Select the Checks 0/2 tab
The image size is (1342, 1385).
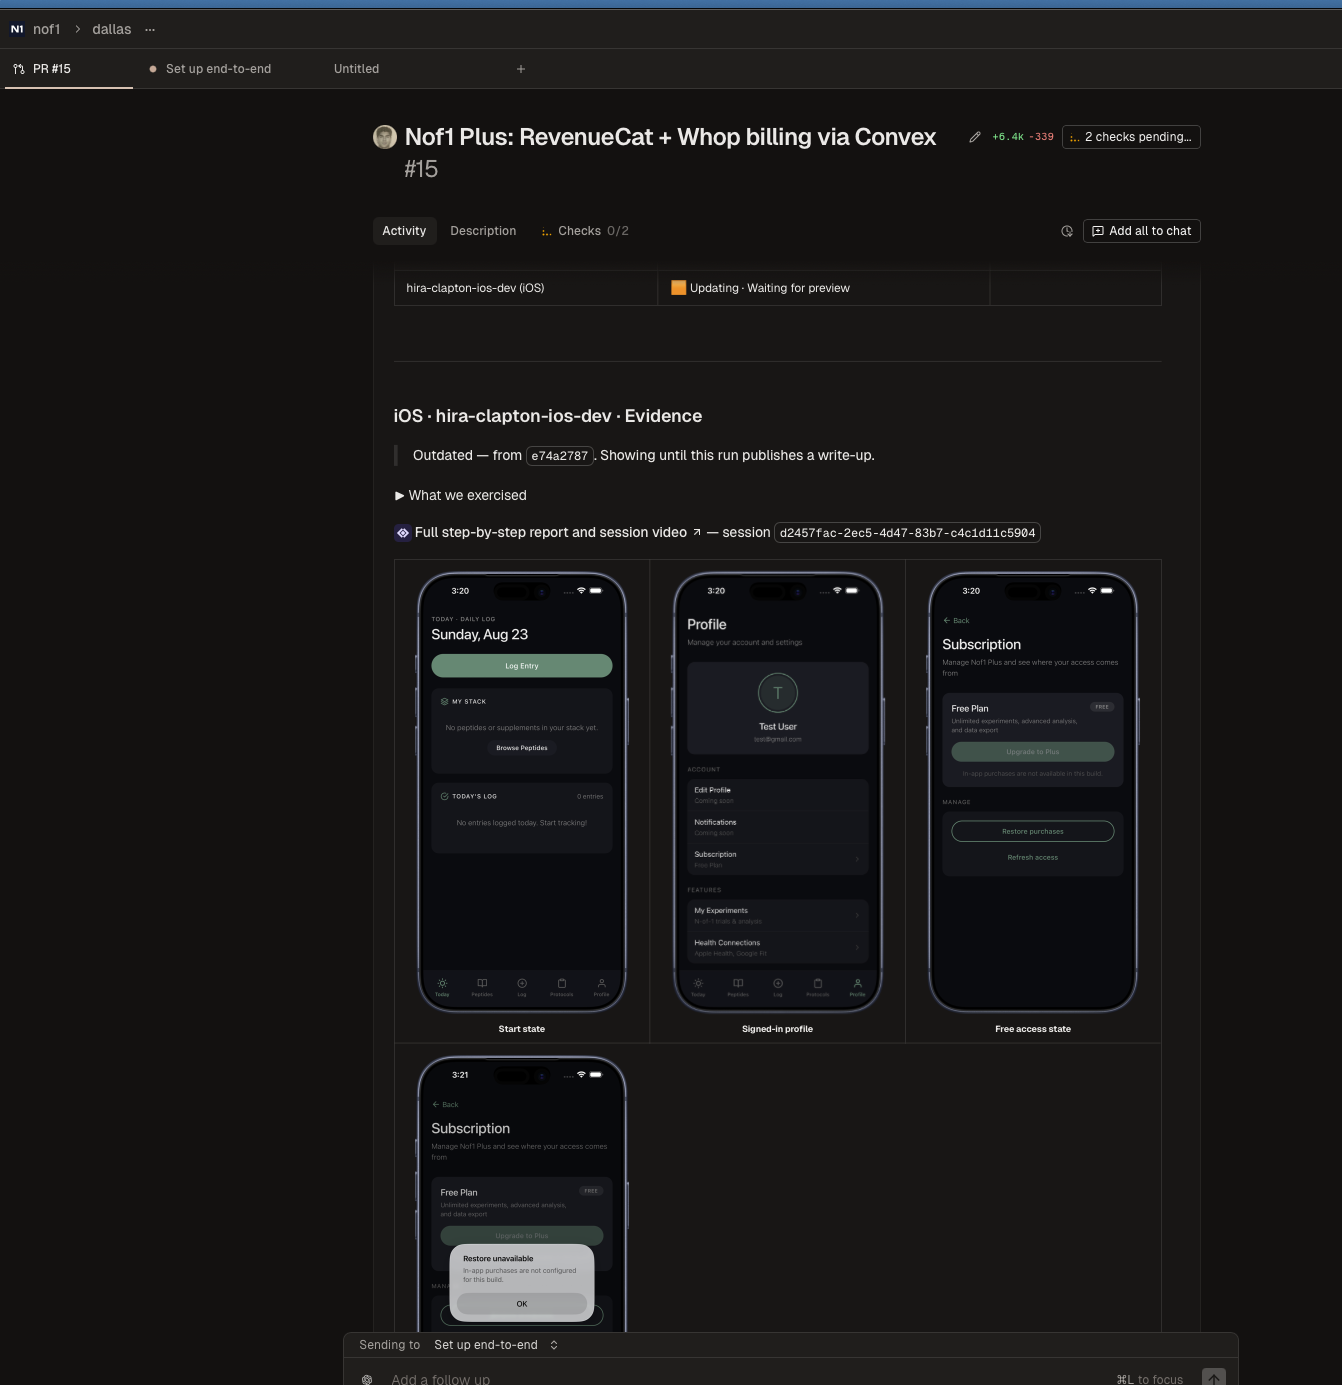point(585,231)
